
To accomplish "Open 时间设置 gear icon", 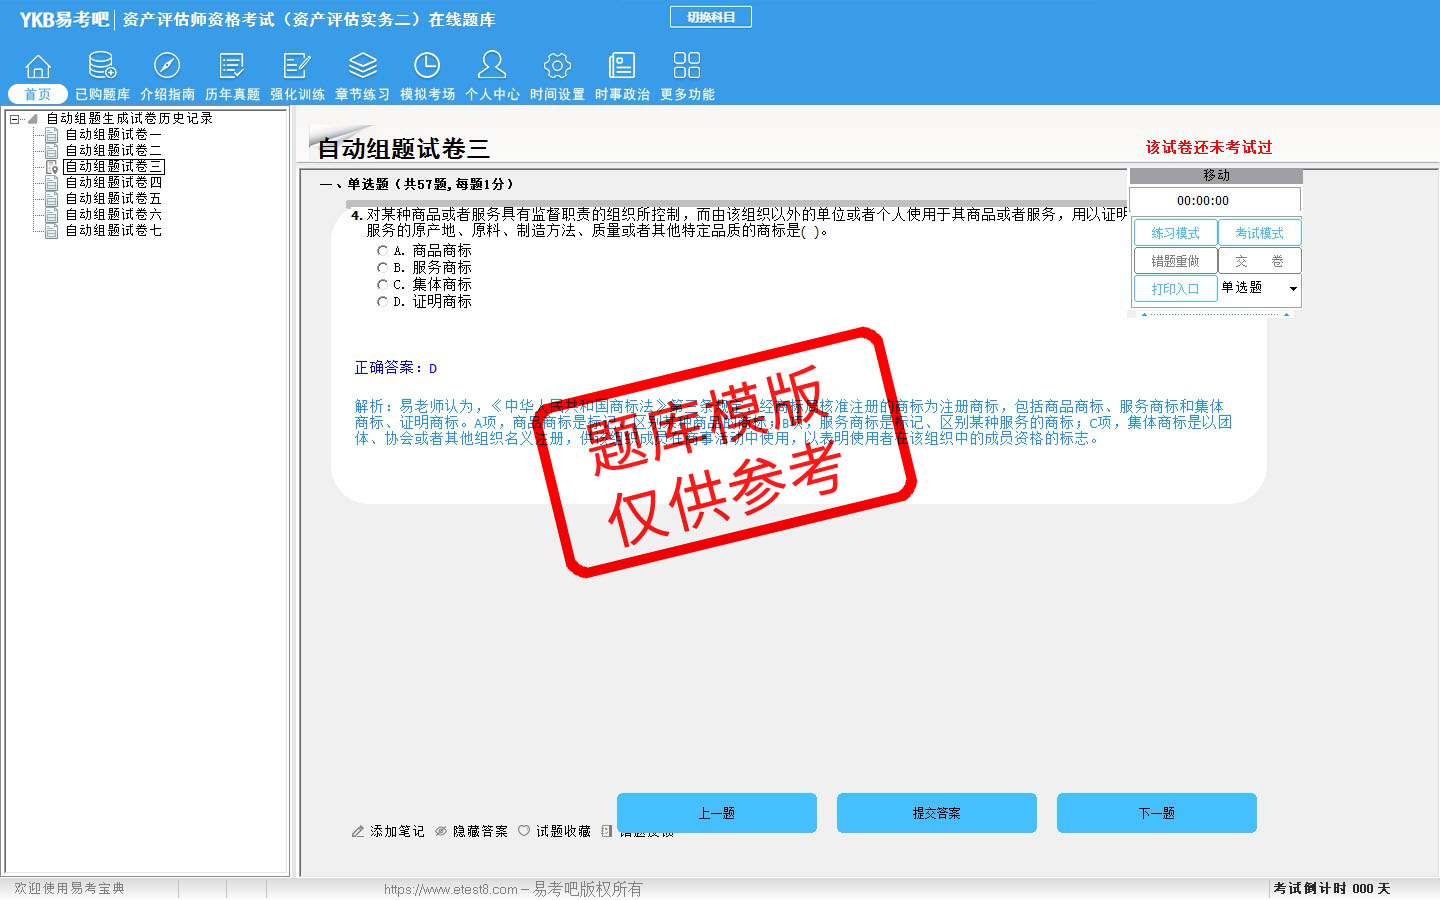I will click(557, 66).
